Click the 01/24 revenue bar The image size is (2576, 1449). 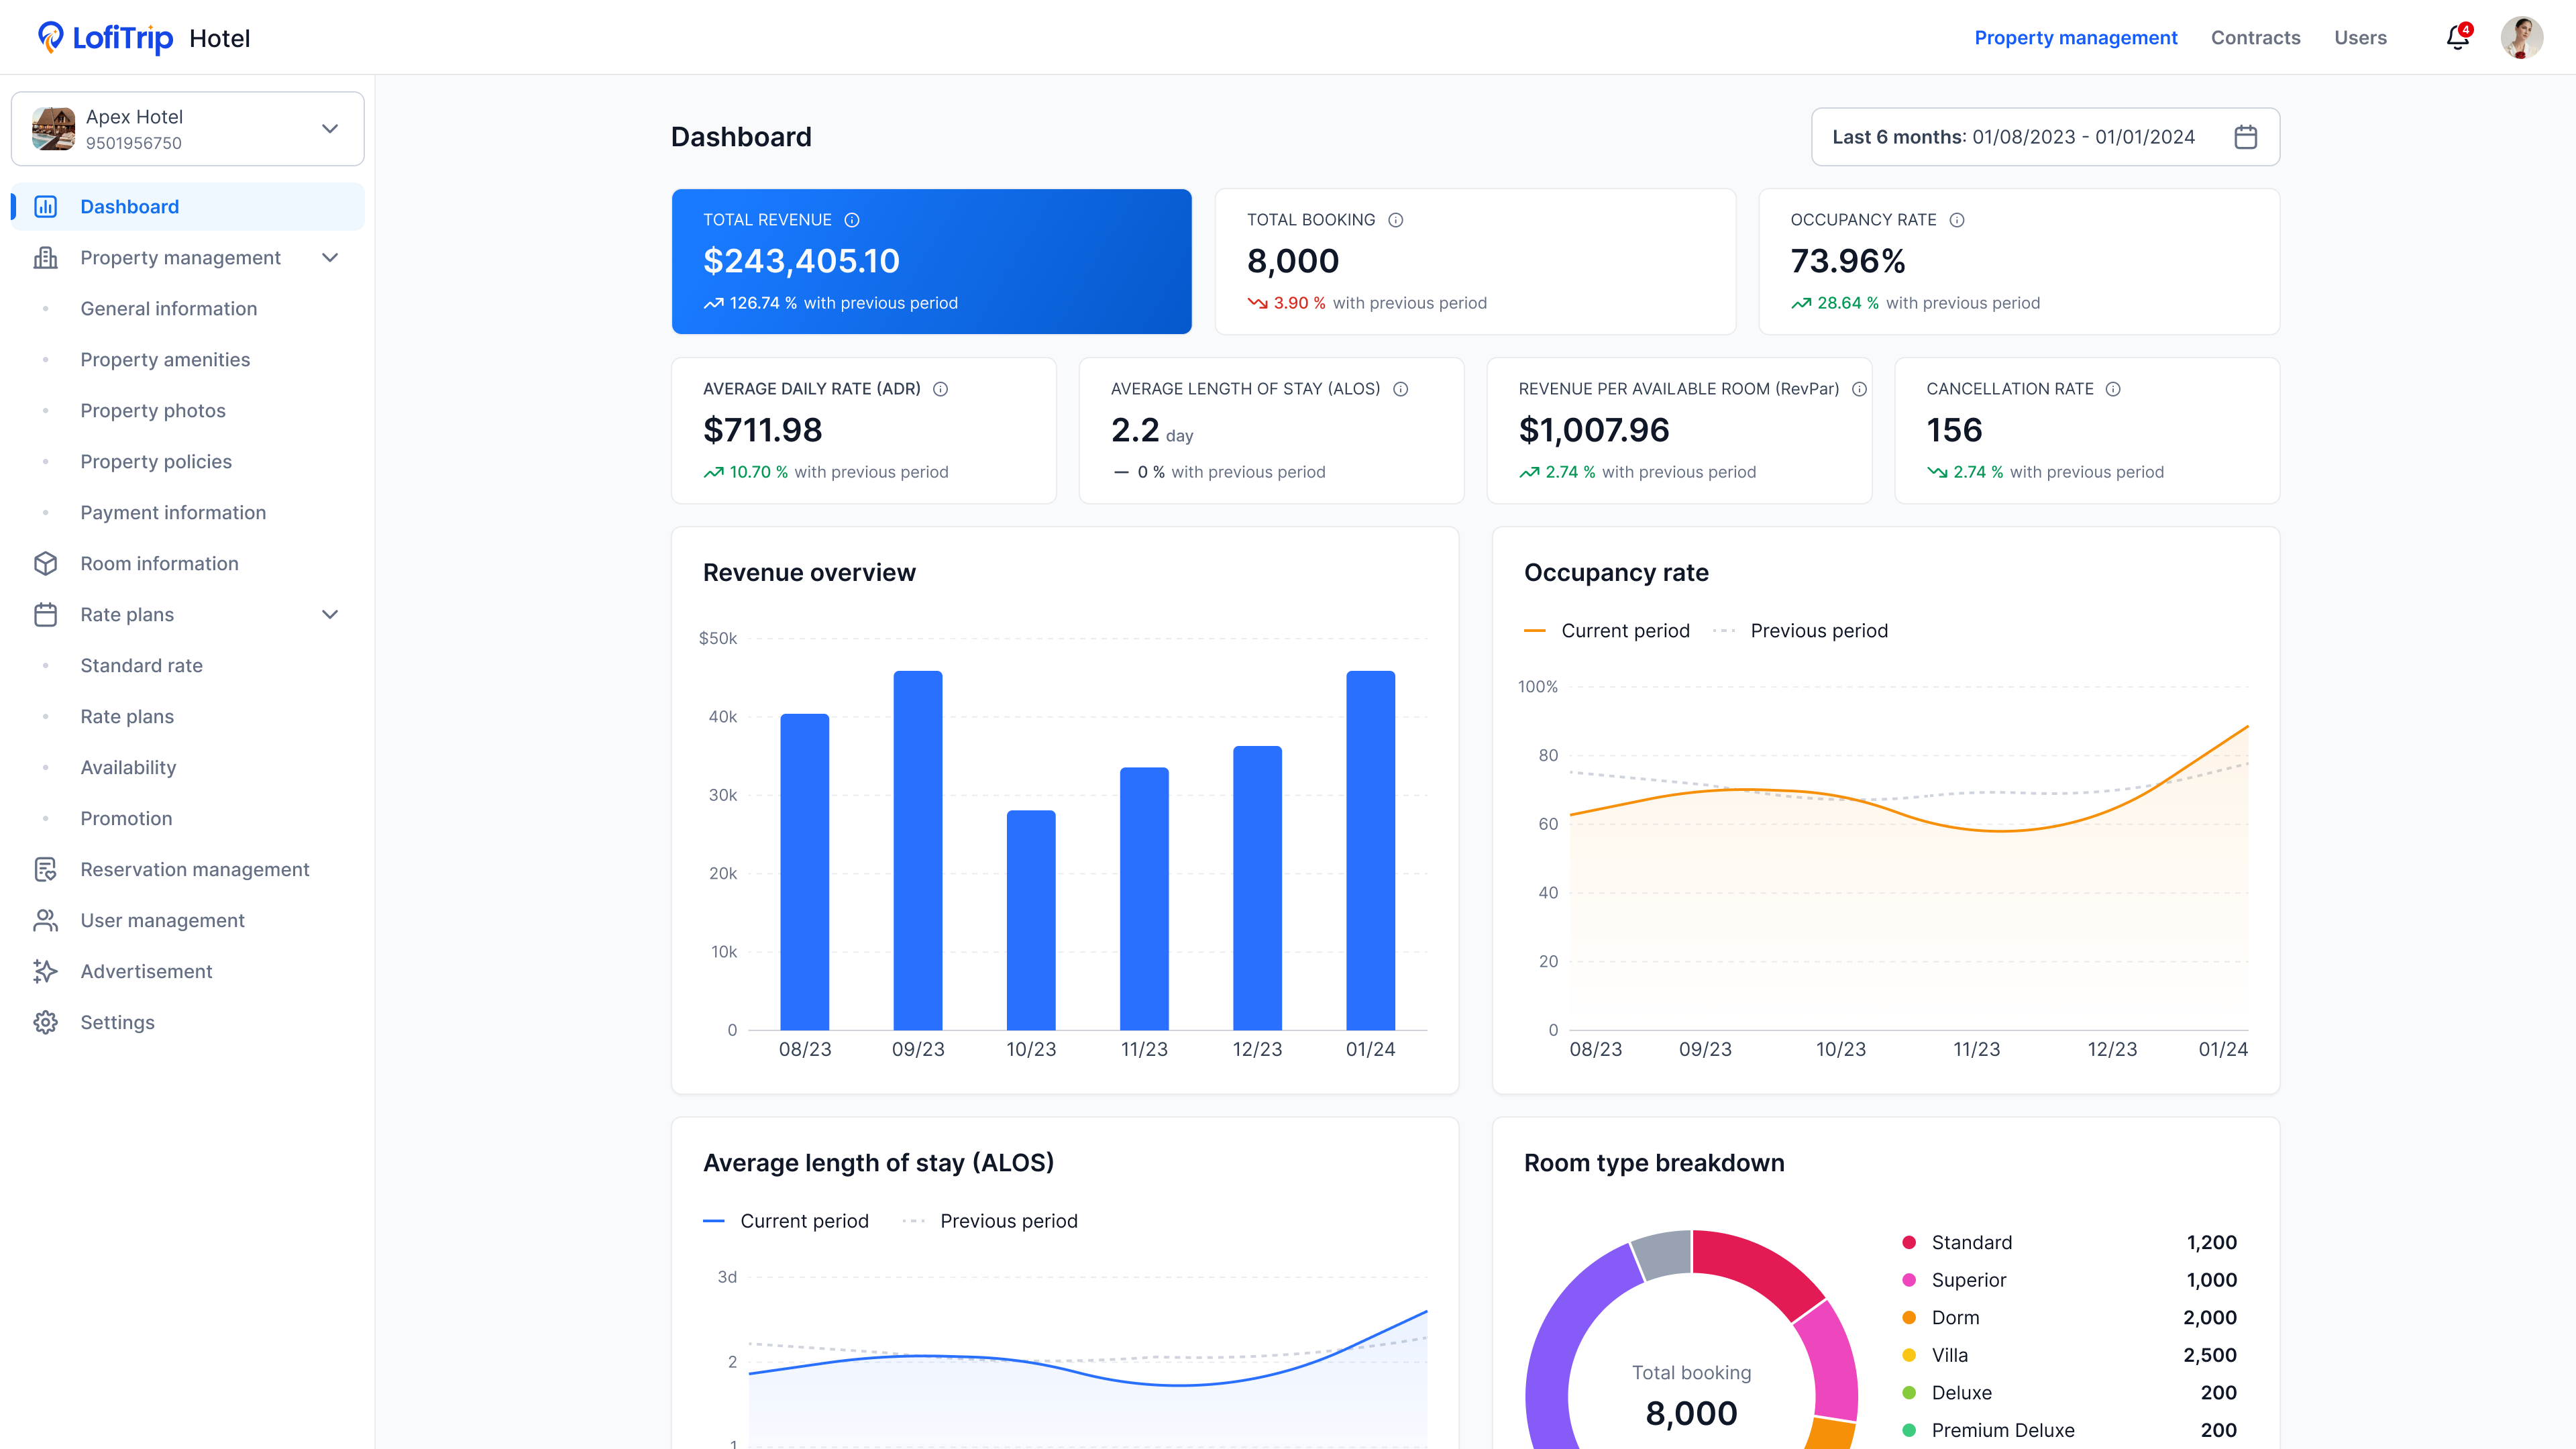pyautogui.click(x=1370, y=850)
